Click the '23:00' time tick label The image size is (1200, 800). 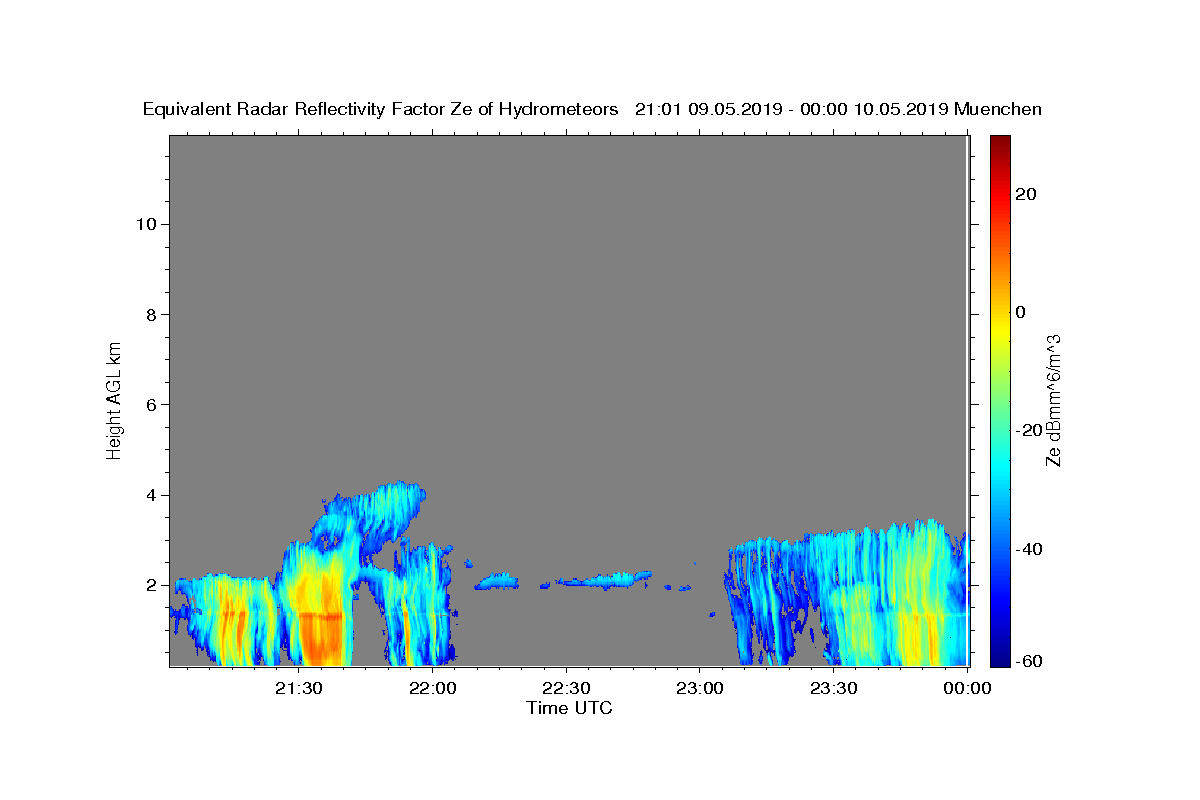coord(700,688)
